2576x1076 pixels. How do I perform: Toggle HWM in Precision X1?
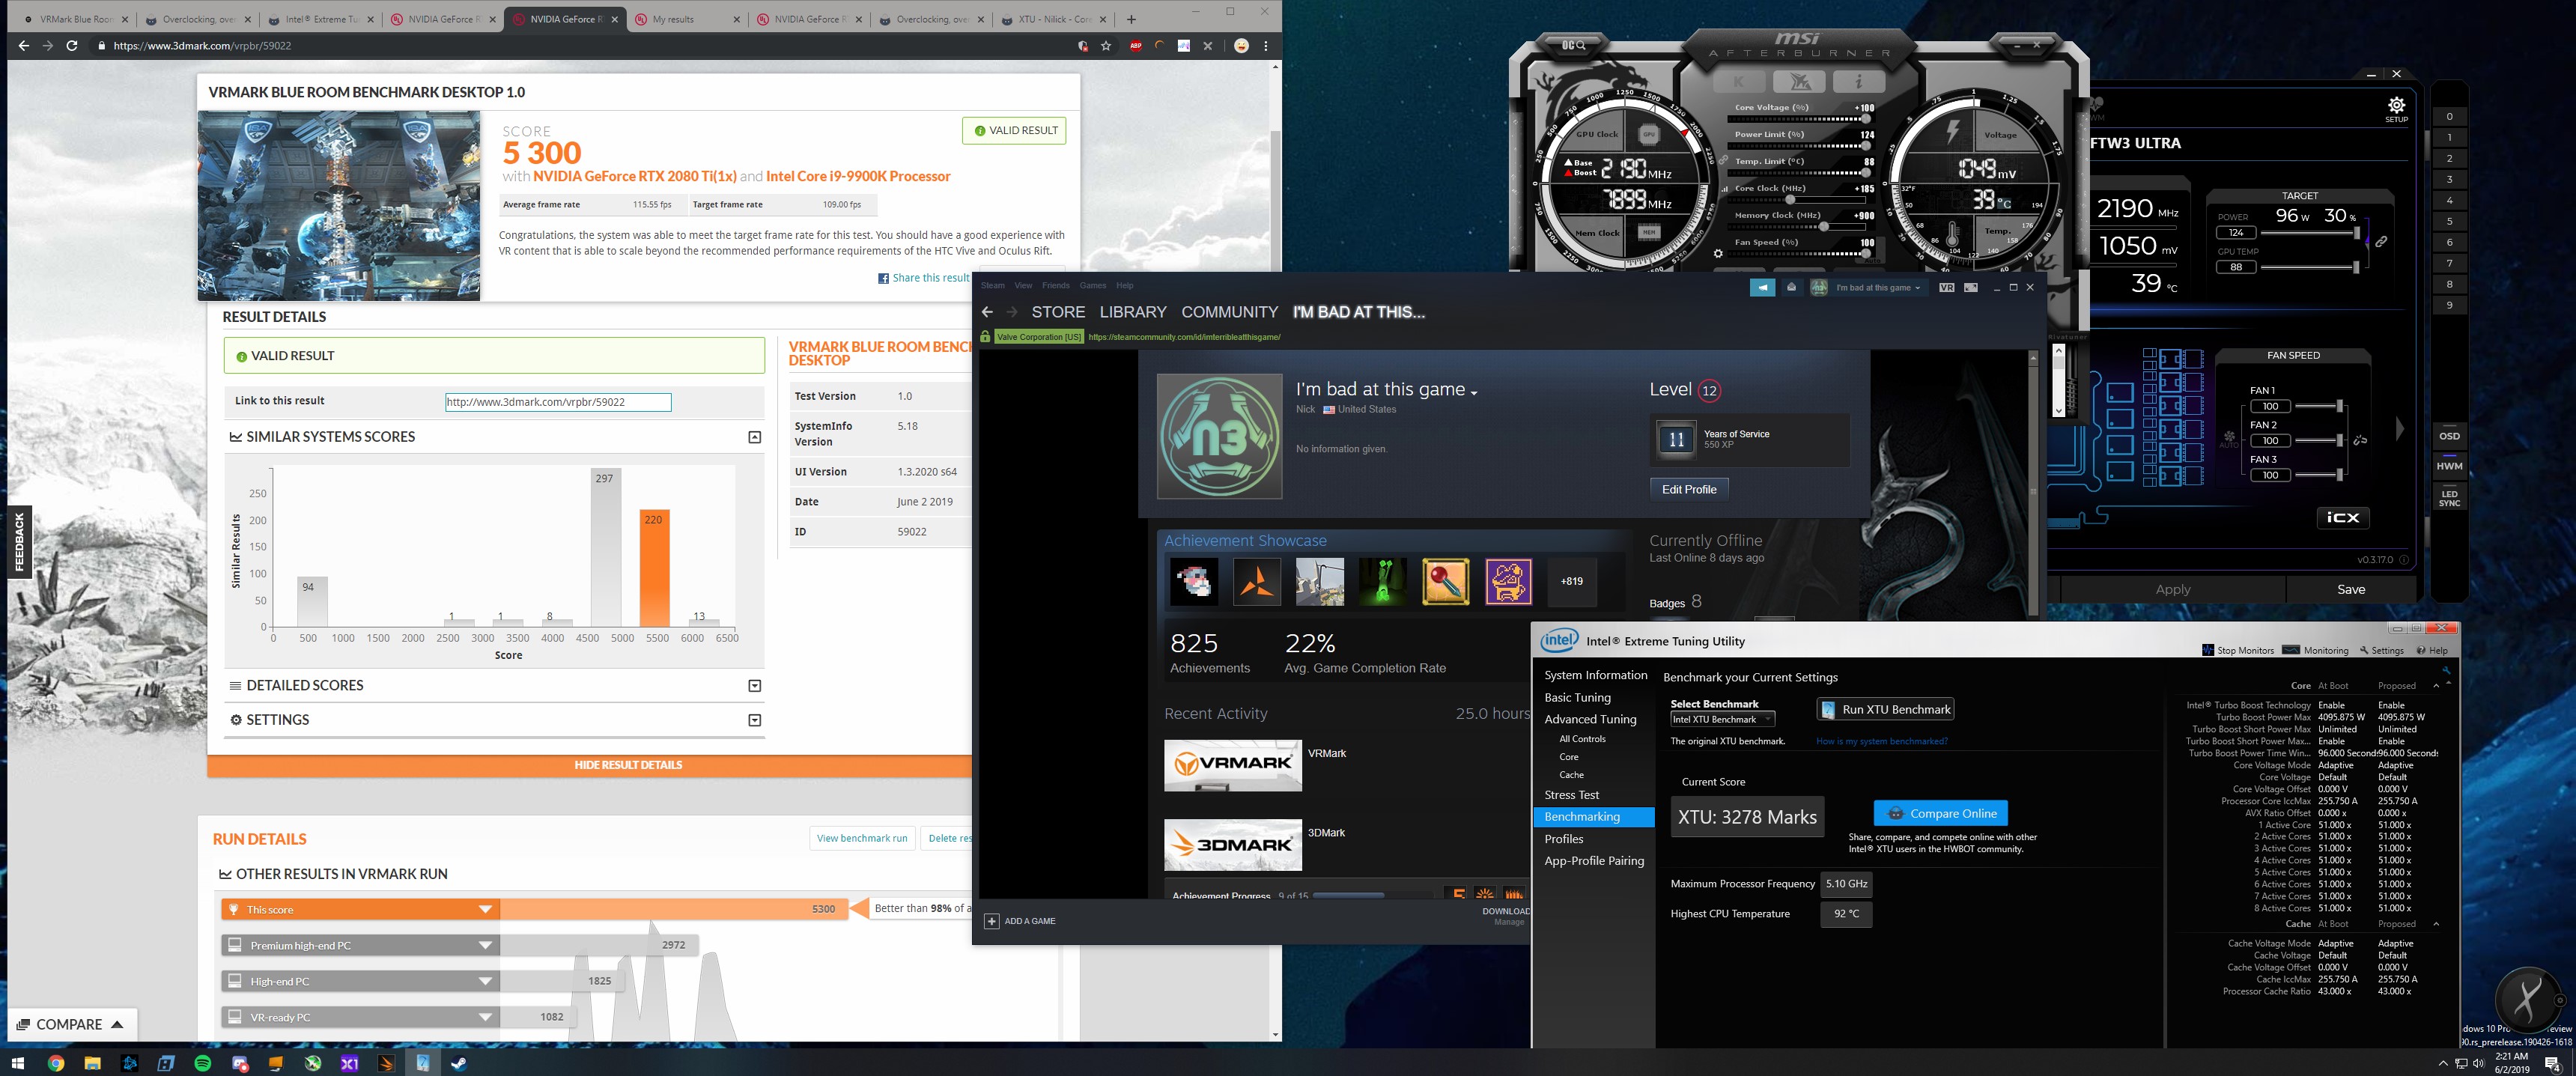[x=2449, y=466]
